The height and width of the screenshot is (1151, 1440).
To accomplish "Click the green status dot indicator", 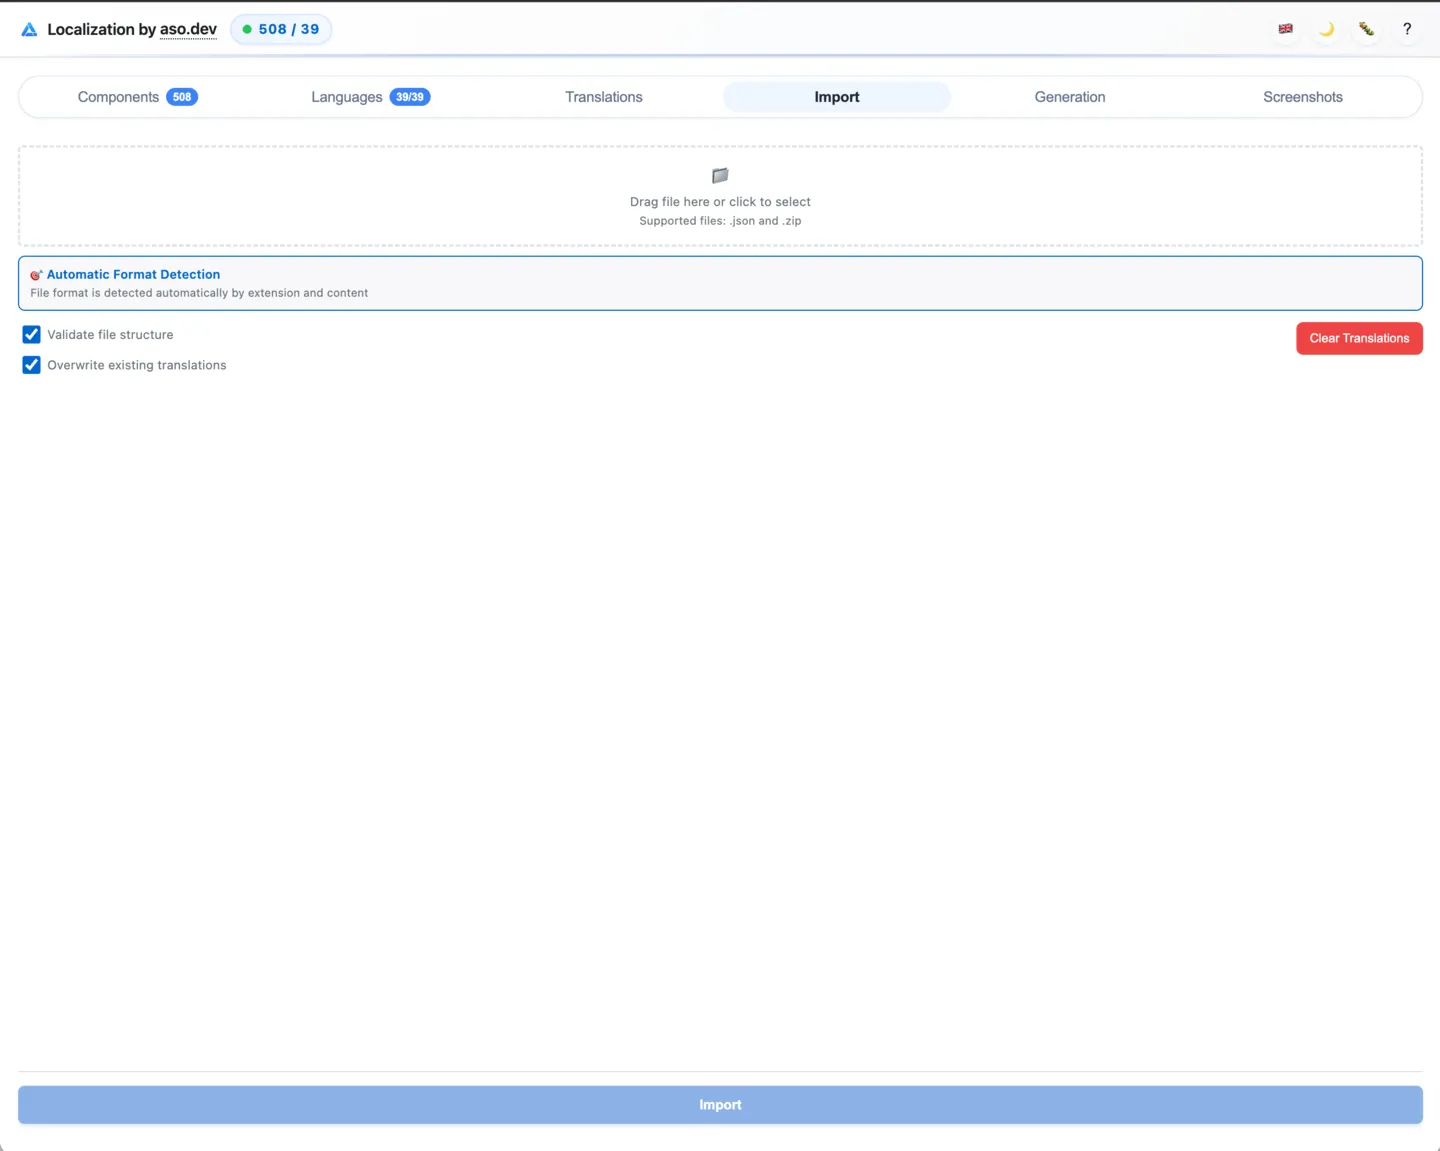I will coord(246,29).
